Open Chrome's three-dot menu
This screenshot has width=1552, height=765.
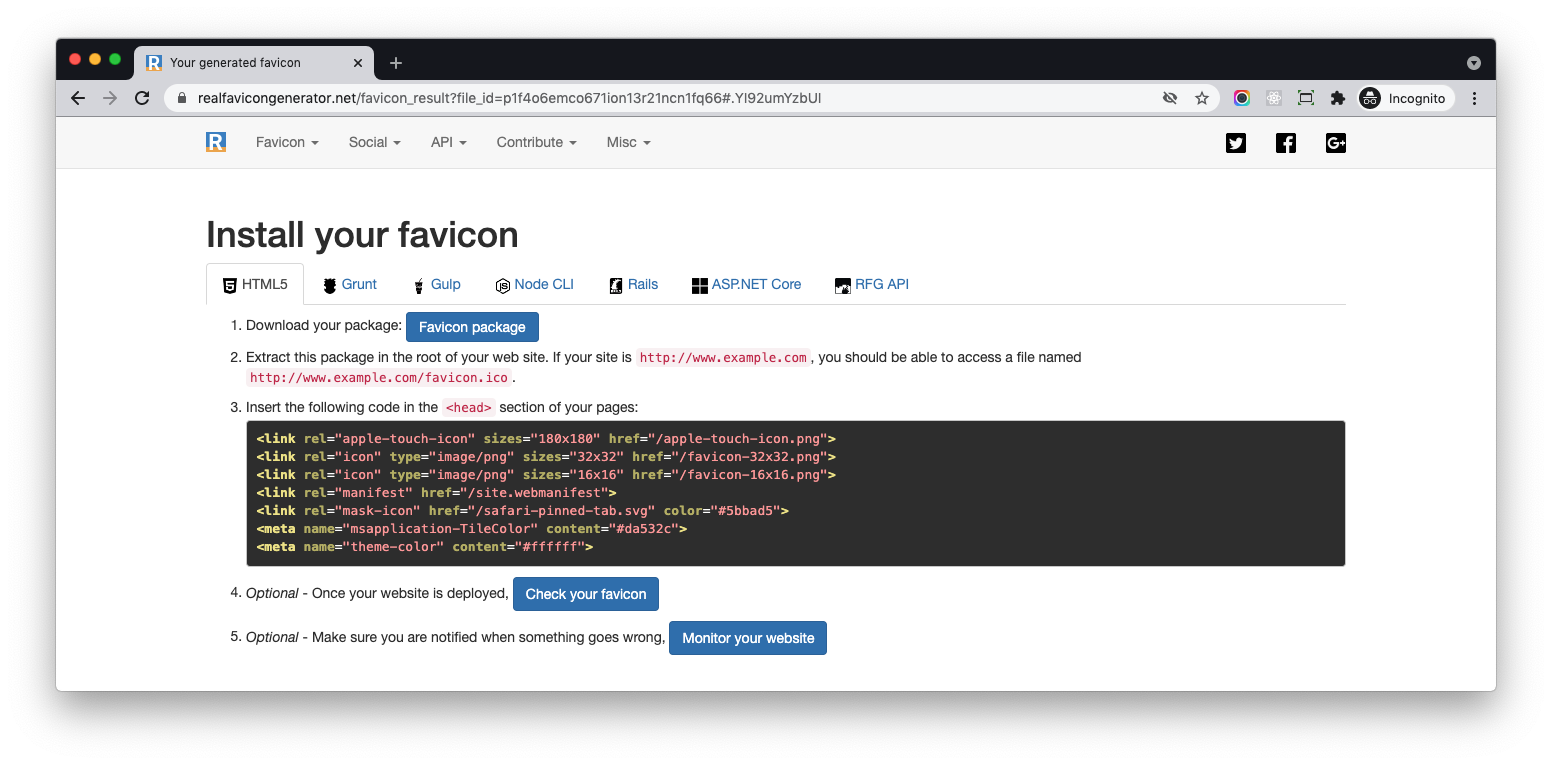(x=1474, y=98)
